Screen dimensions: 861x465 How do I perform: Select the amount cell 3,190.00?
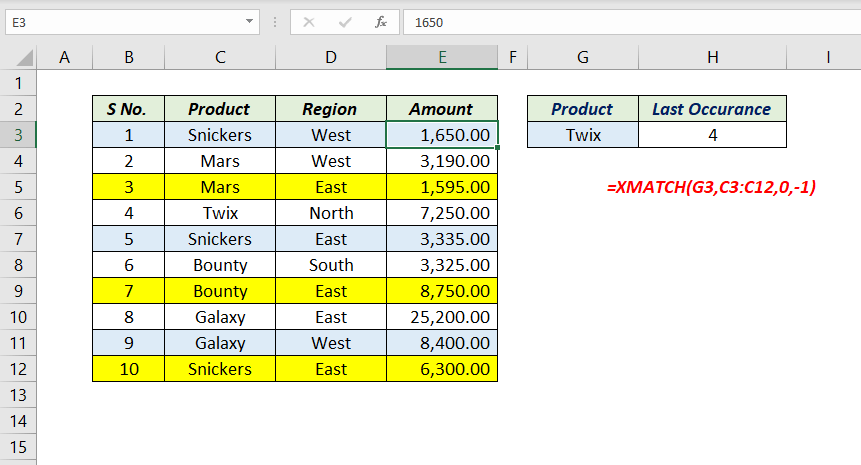442,161
